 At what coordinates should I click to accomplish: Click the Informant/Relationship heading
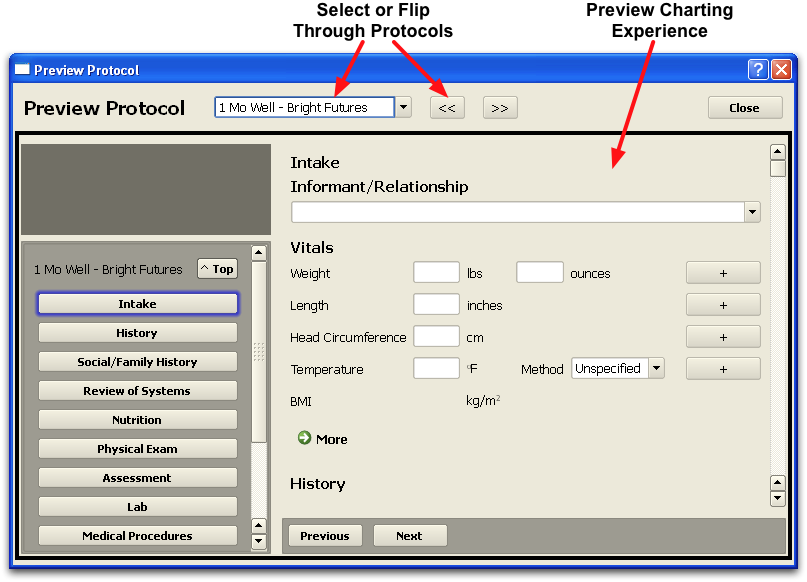379,187
